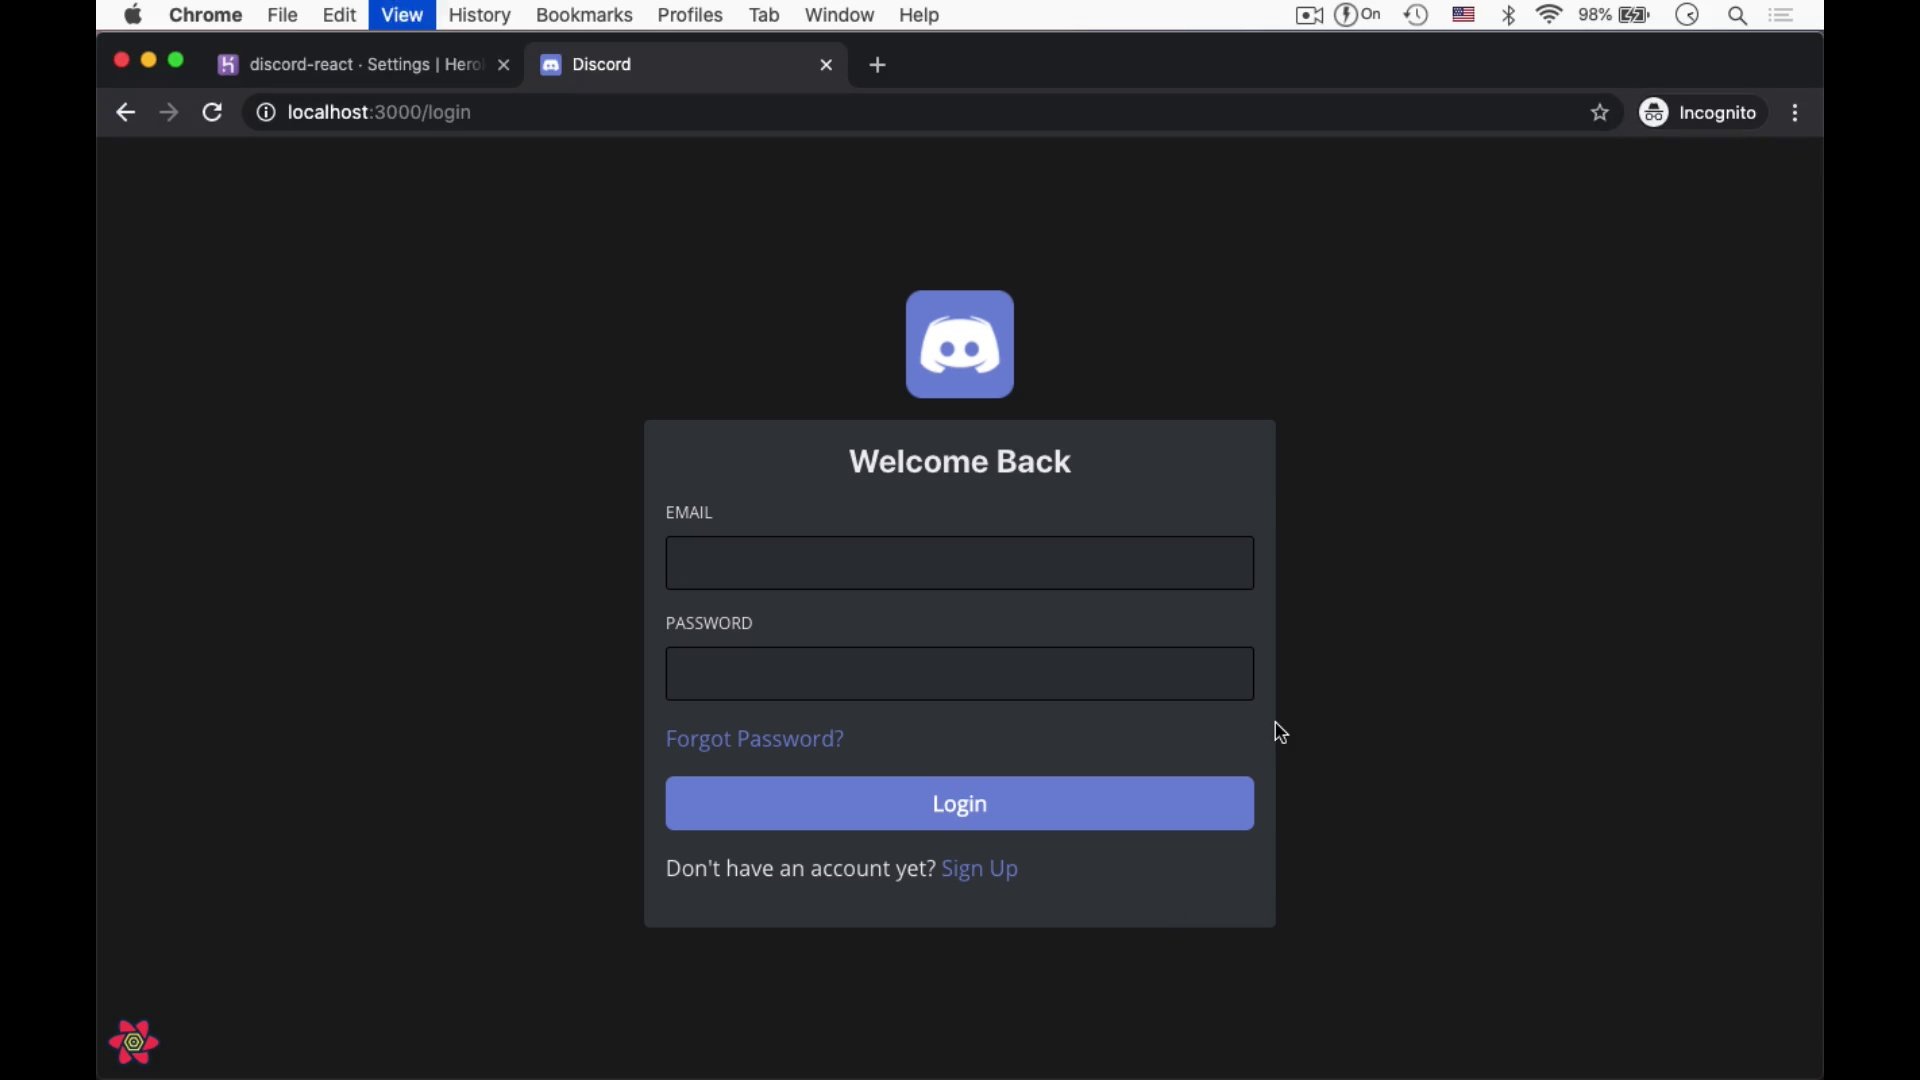Click the Discord logo above the form
The image size is (1920, 1080).
point(959,344)
